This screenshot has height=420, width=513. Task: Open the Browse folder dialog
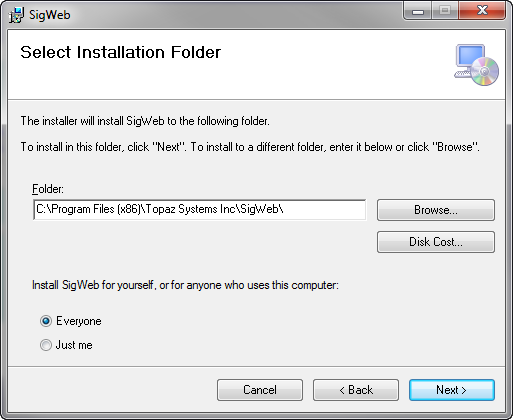(436, 210)
